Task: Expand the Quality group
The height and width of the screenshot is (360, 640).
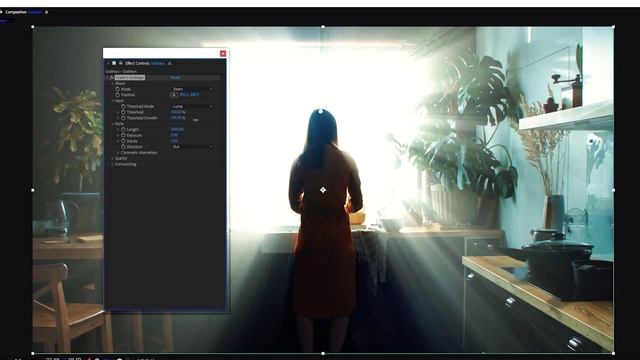Action: tap(113, 158)
